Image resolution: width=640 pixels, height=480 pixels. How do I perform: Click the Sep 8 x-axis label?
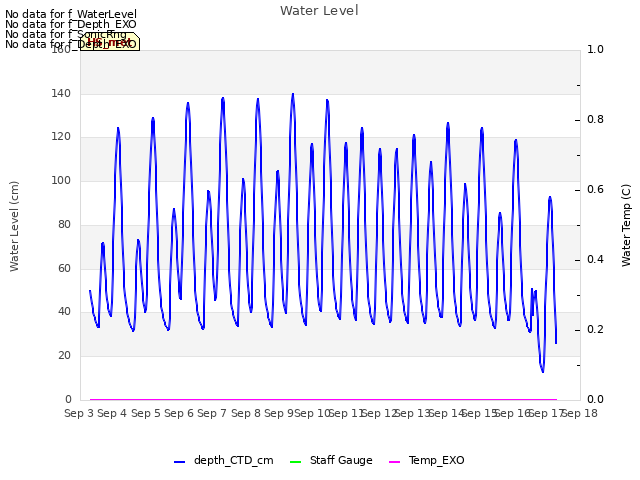coord(246,413)
